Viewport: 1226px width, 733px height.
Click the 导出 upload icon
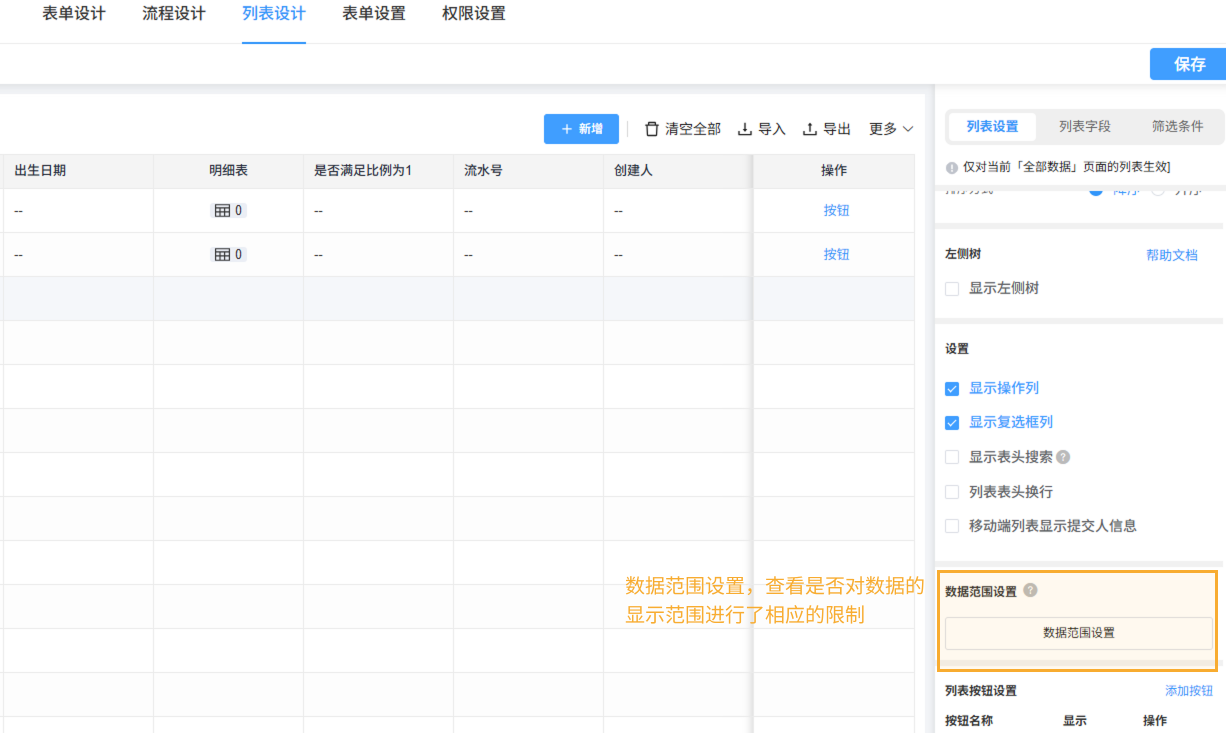(x=810, y=129)
